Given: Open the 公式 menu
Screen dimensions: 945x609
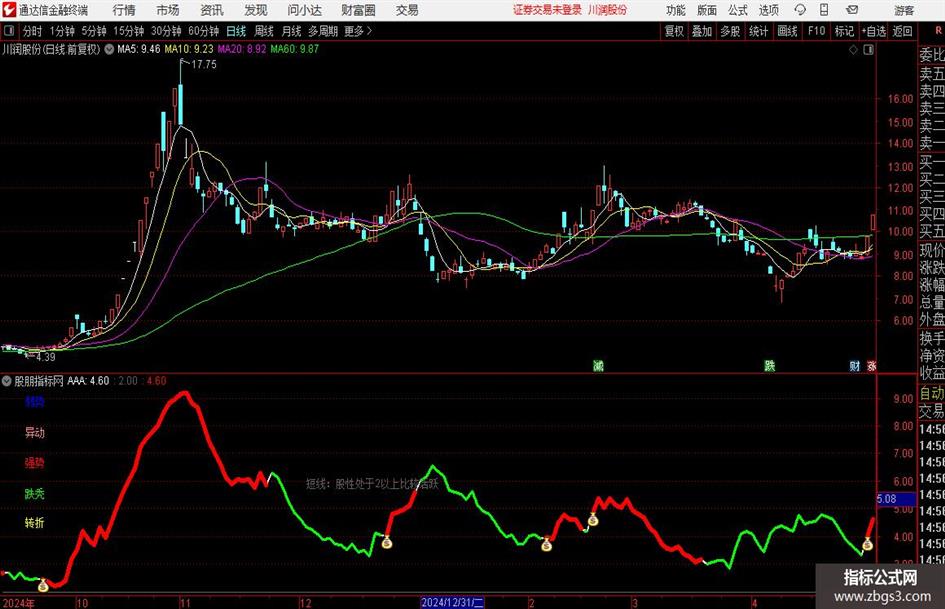Looking at the screenshot, I should (738, 10).
